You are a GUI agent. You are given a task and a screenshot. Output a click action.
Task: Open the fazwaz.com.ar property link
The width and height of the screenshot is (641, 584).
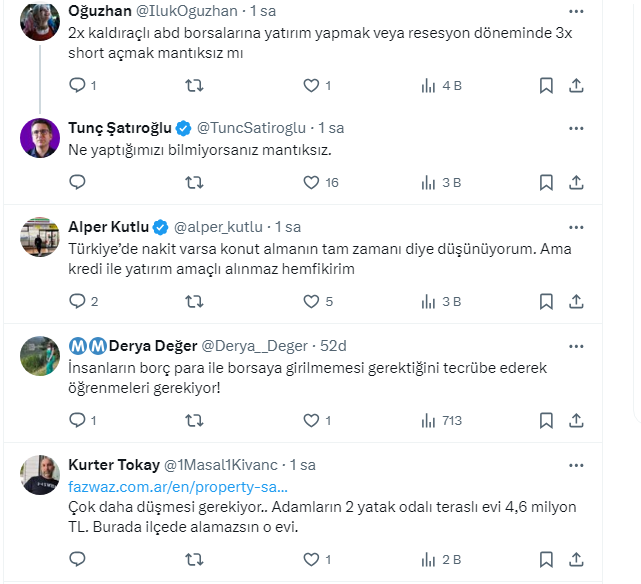coord(178,487)
